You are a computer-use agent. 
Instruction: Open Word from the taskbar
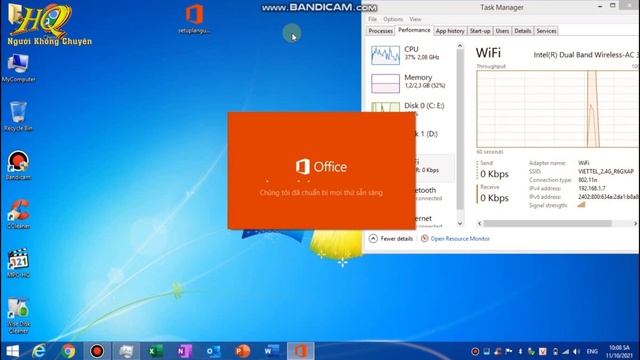pos(271,351)
